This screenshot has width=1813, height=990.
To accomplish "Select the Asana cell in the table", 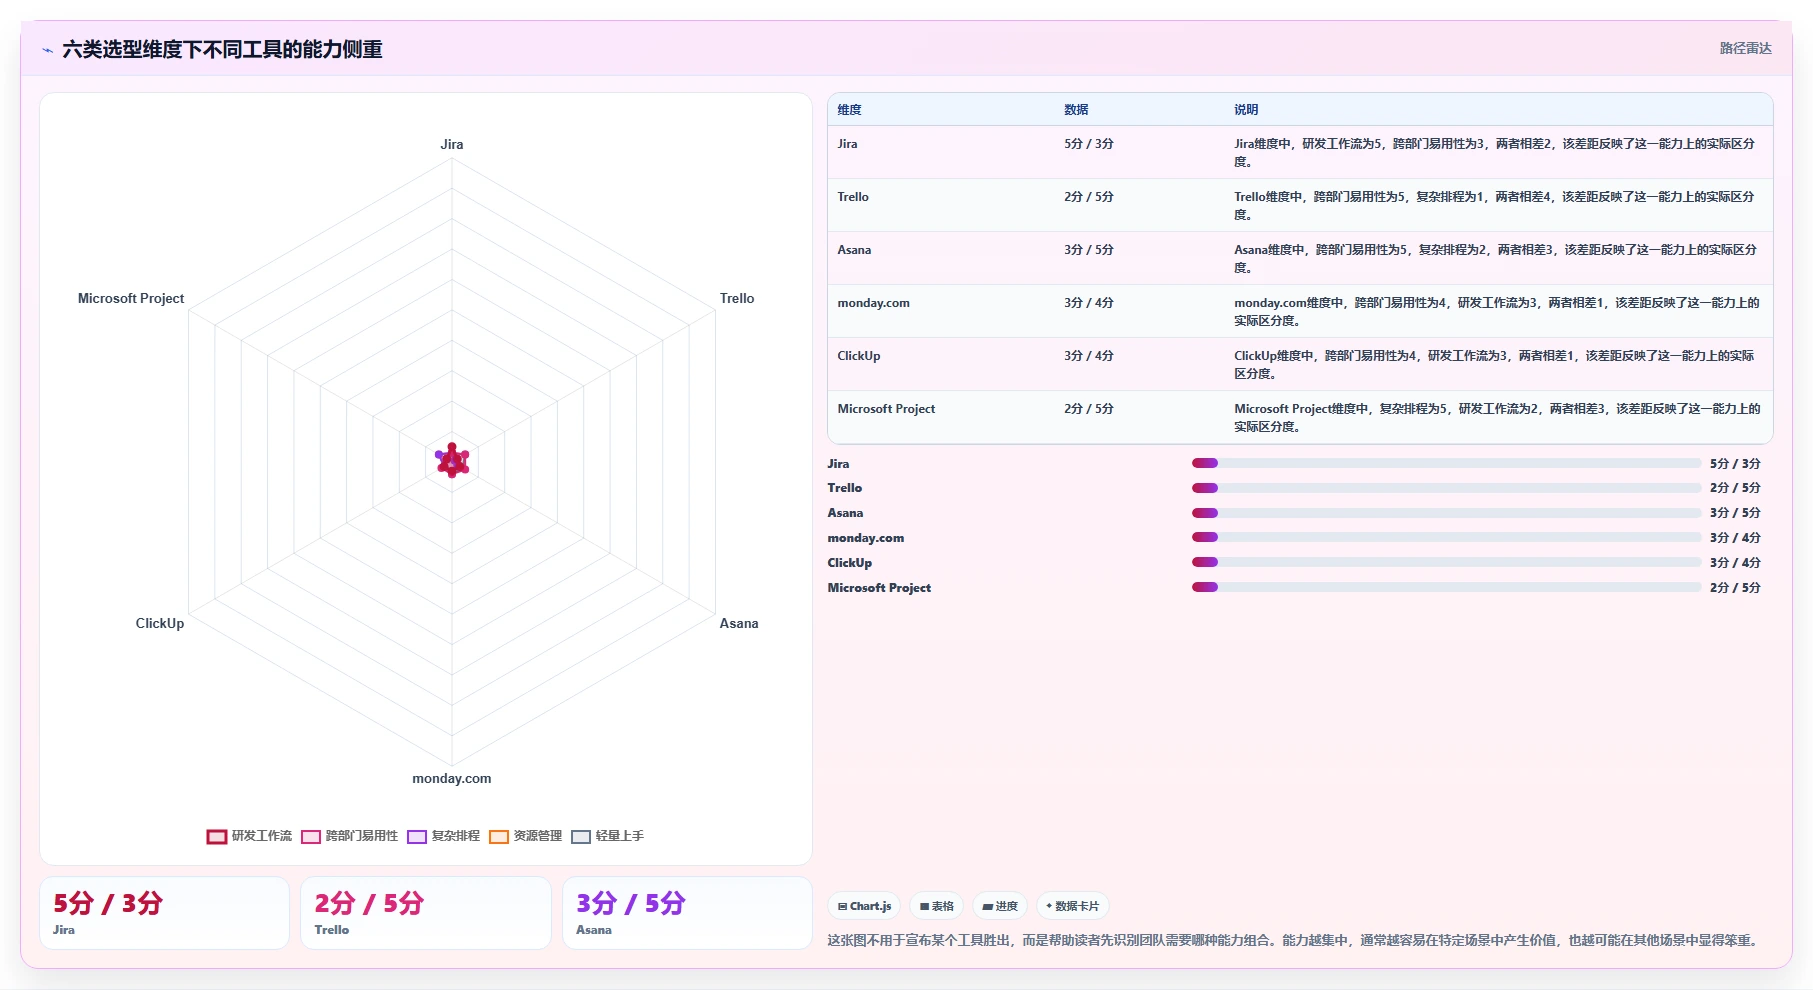I will [x=941, y=258].
